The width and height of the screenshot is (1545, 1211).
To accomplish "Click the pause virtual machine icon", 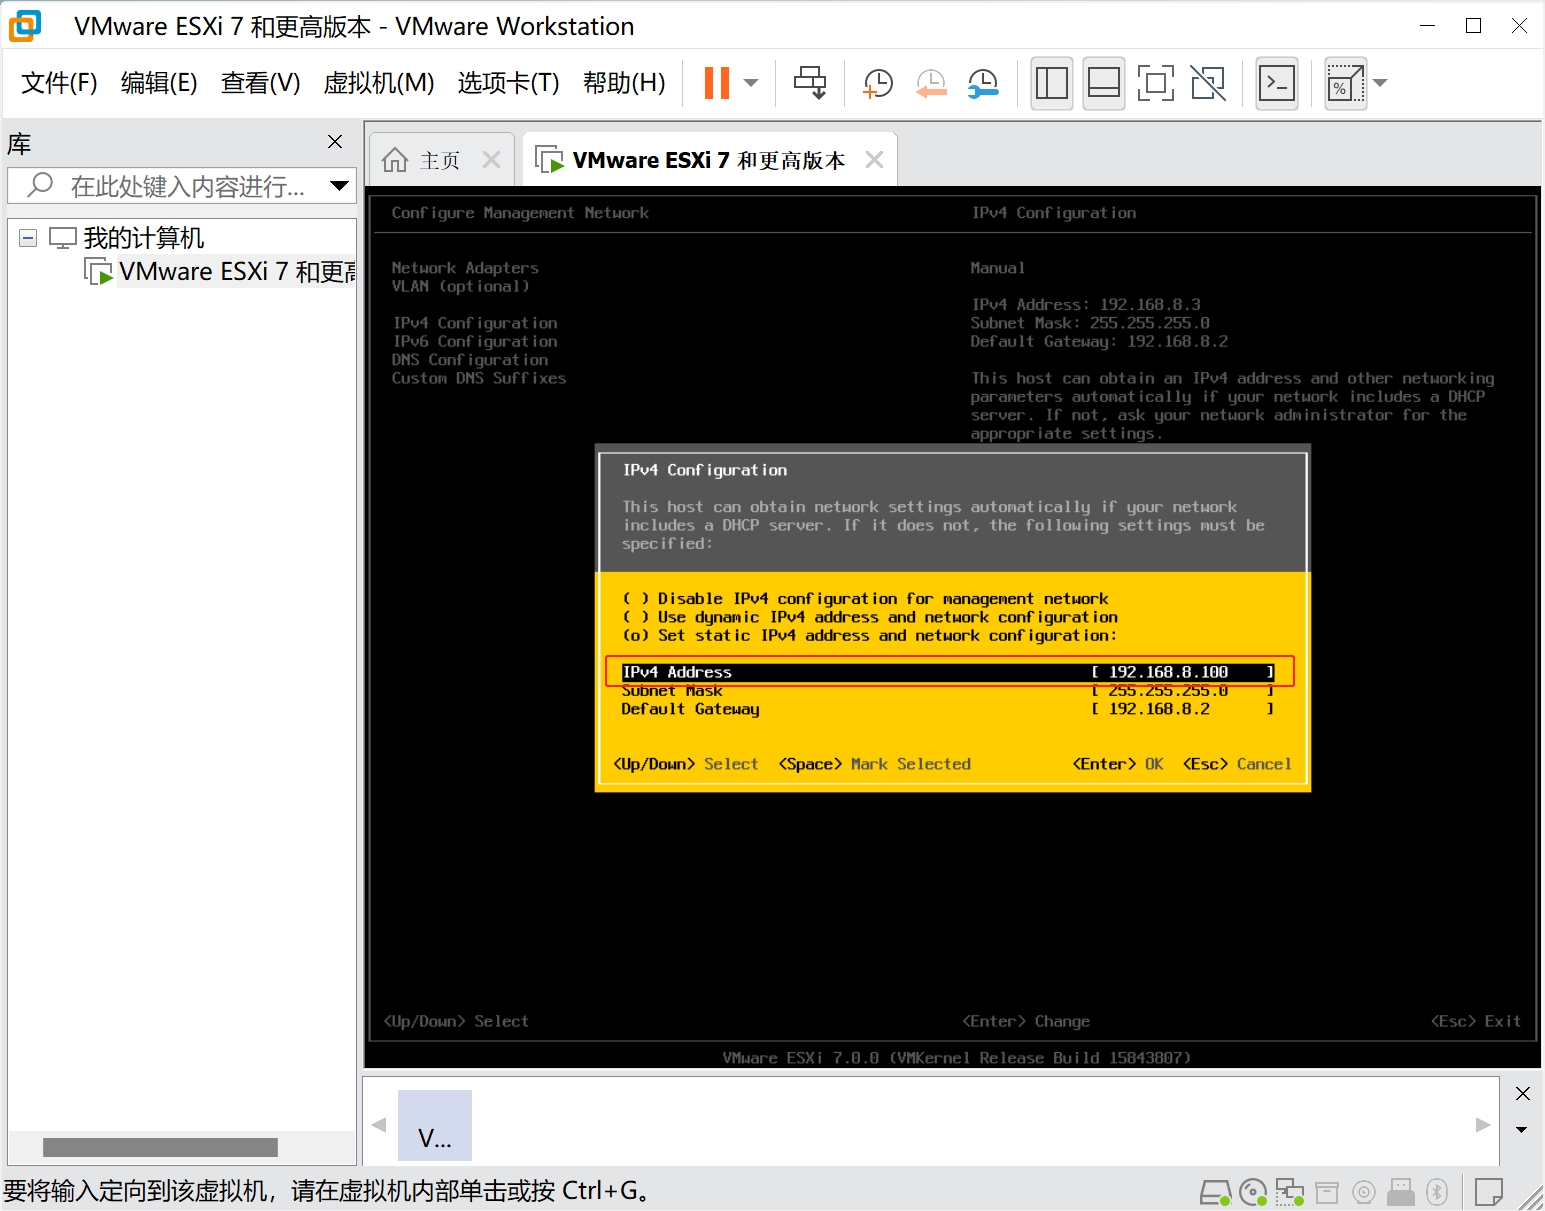I will [x=716, y=83].
